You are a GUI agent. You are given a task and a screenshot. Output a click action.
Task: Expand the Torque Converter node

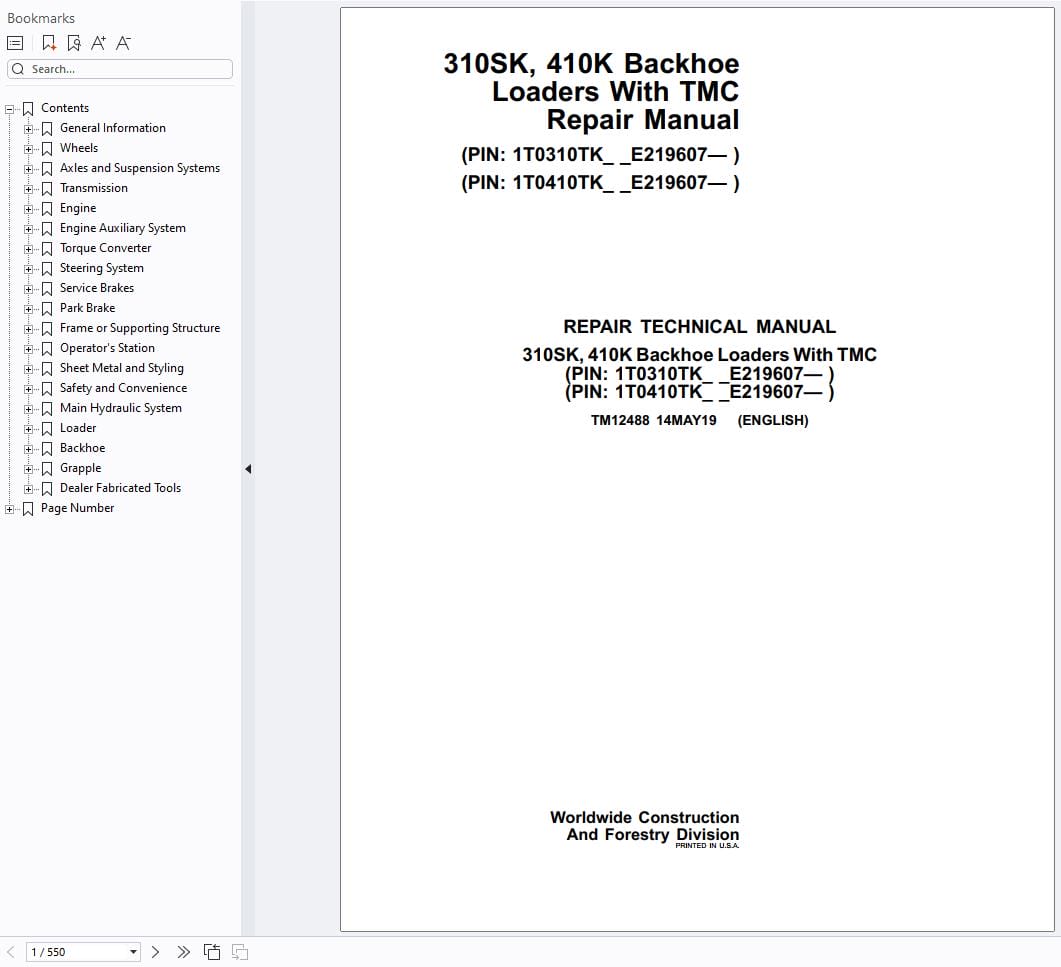(x=28, y=249)
